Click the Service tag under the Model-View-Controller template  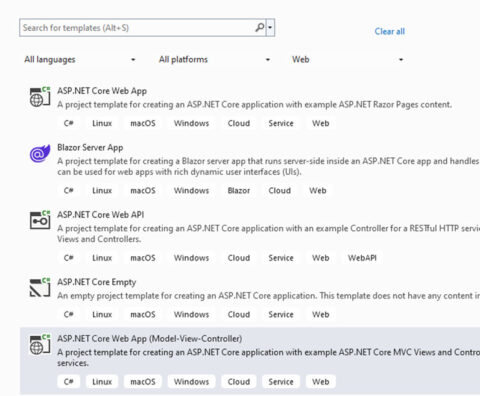pos(281,382)
